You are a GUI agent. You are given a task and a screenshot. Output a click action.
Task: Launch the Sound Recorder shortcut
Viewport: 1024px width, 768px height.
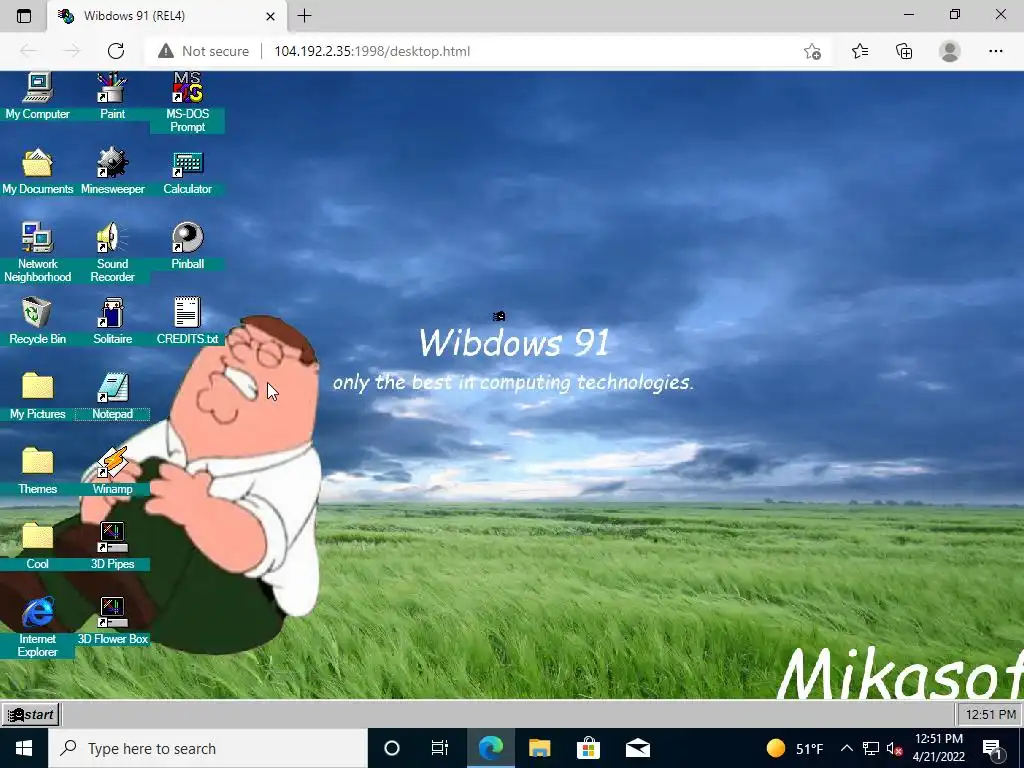click(112, 252)
